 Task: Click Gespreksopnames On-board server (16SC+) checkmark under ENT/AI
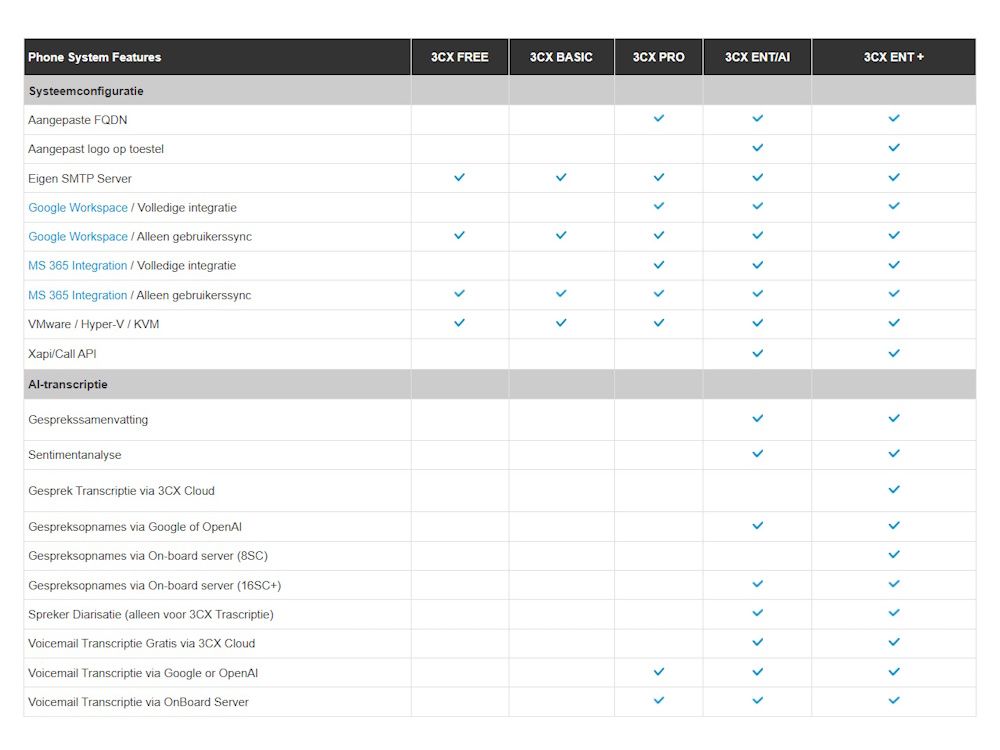click(758, 584)
